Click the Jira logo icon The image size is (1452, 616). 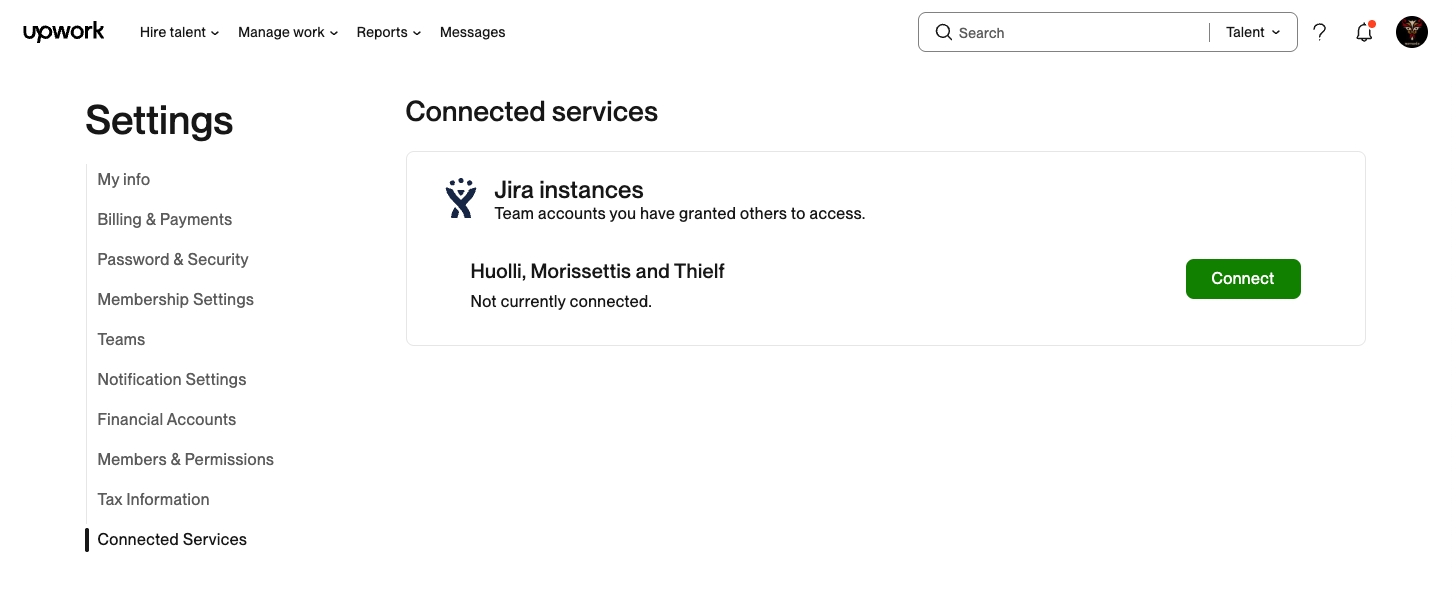tap(461, 199)
